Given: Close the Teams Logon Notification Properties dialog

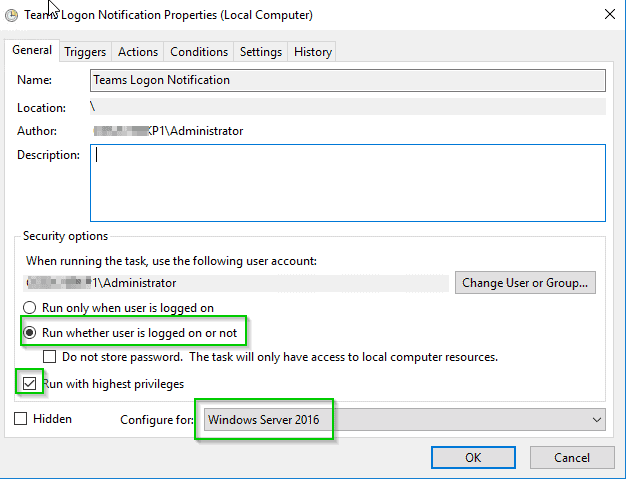Looking at the screenshot, I should click(x=610, y=14).
